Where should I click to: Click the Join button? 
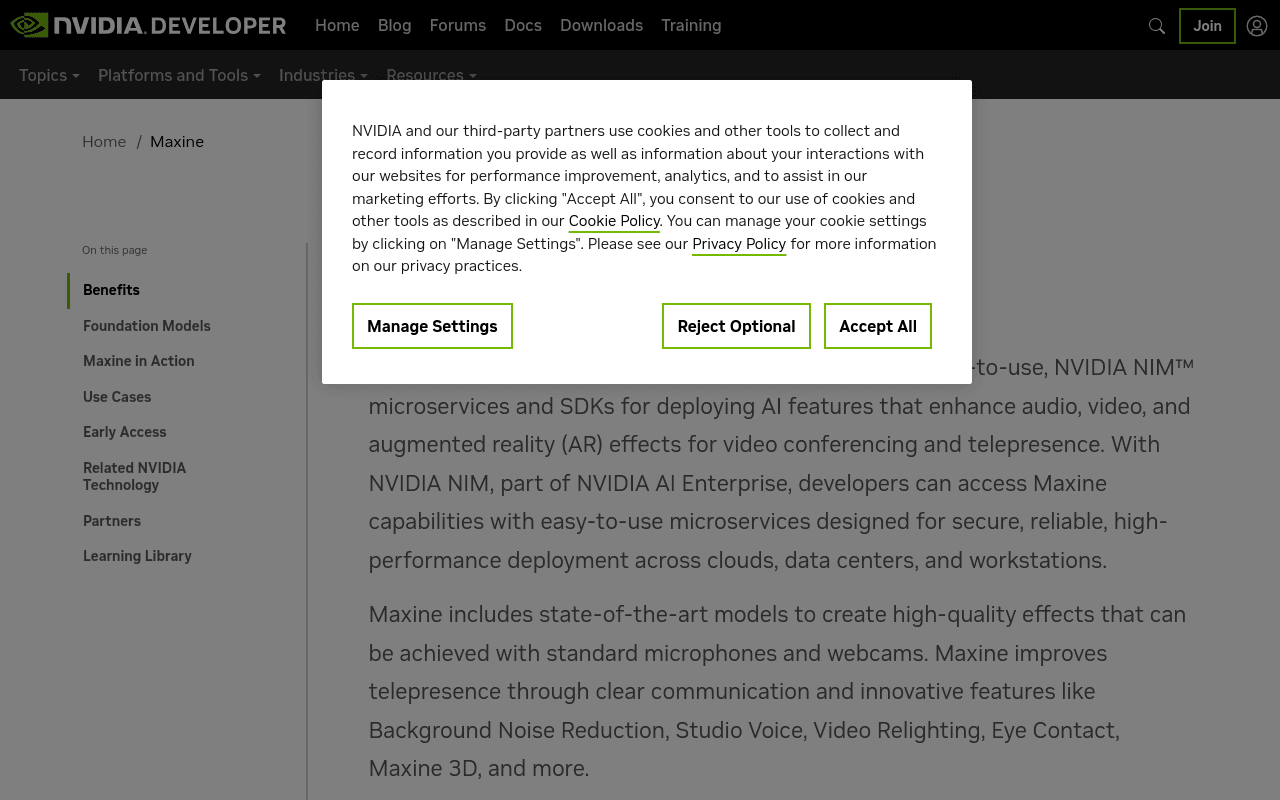pyautogui.click(x=1207, y=26)
